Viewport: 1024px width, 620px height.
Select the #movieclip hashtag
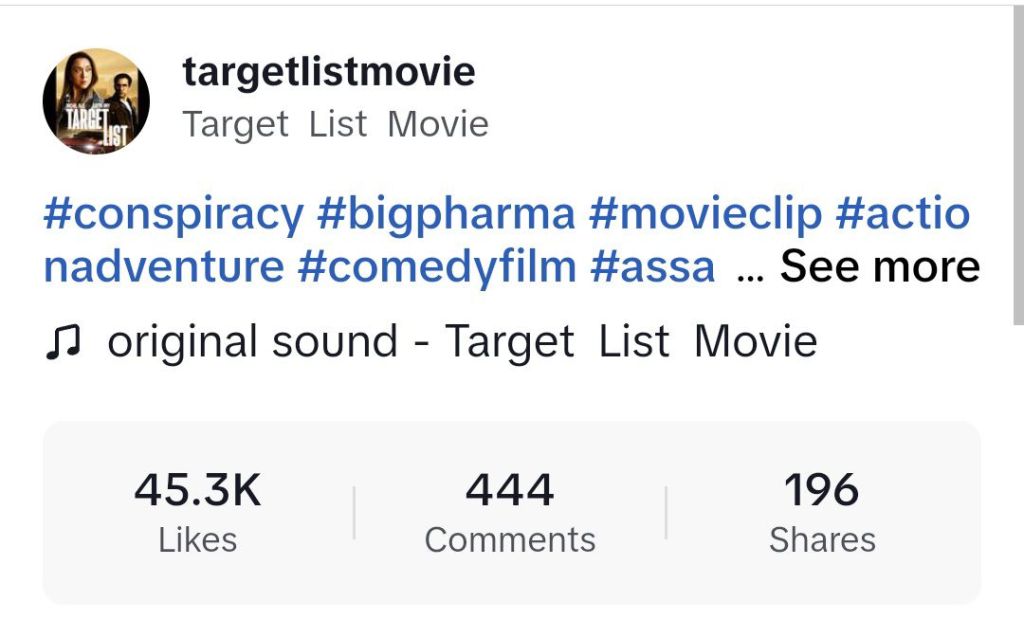point(705,214)
